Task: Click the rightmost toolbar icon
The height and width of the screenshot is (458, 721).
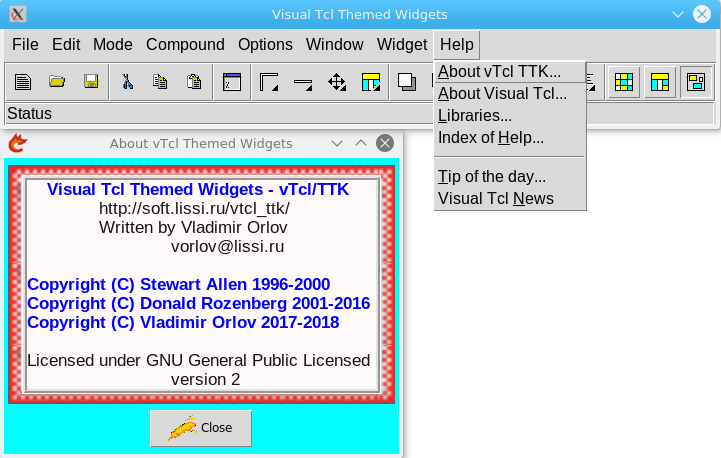Action: pyautogui.click(x=694, y=82)
